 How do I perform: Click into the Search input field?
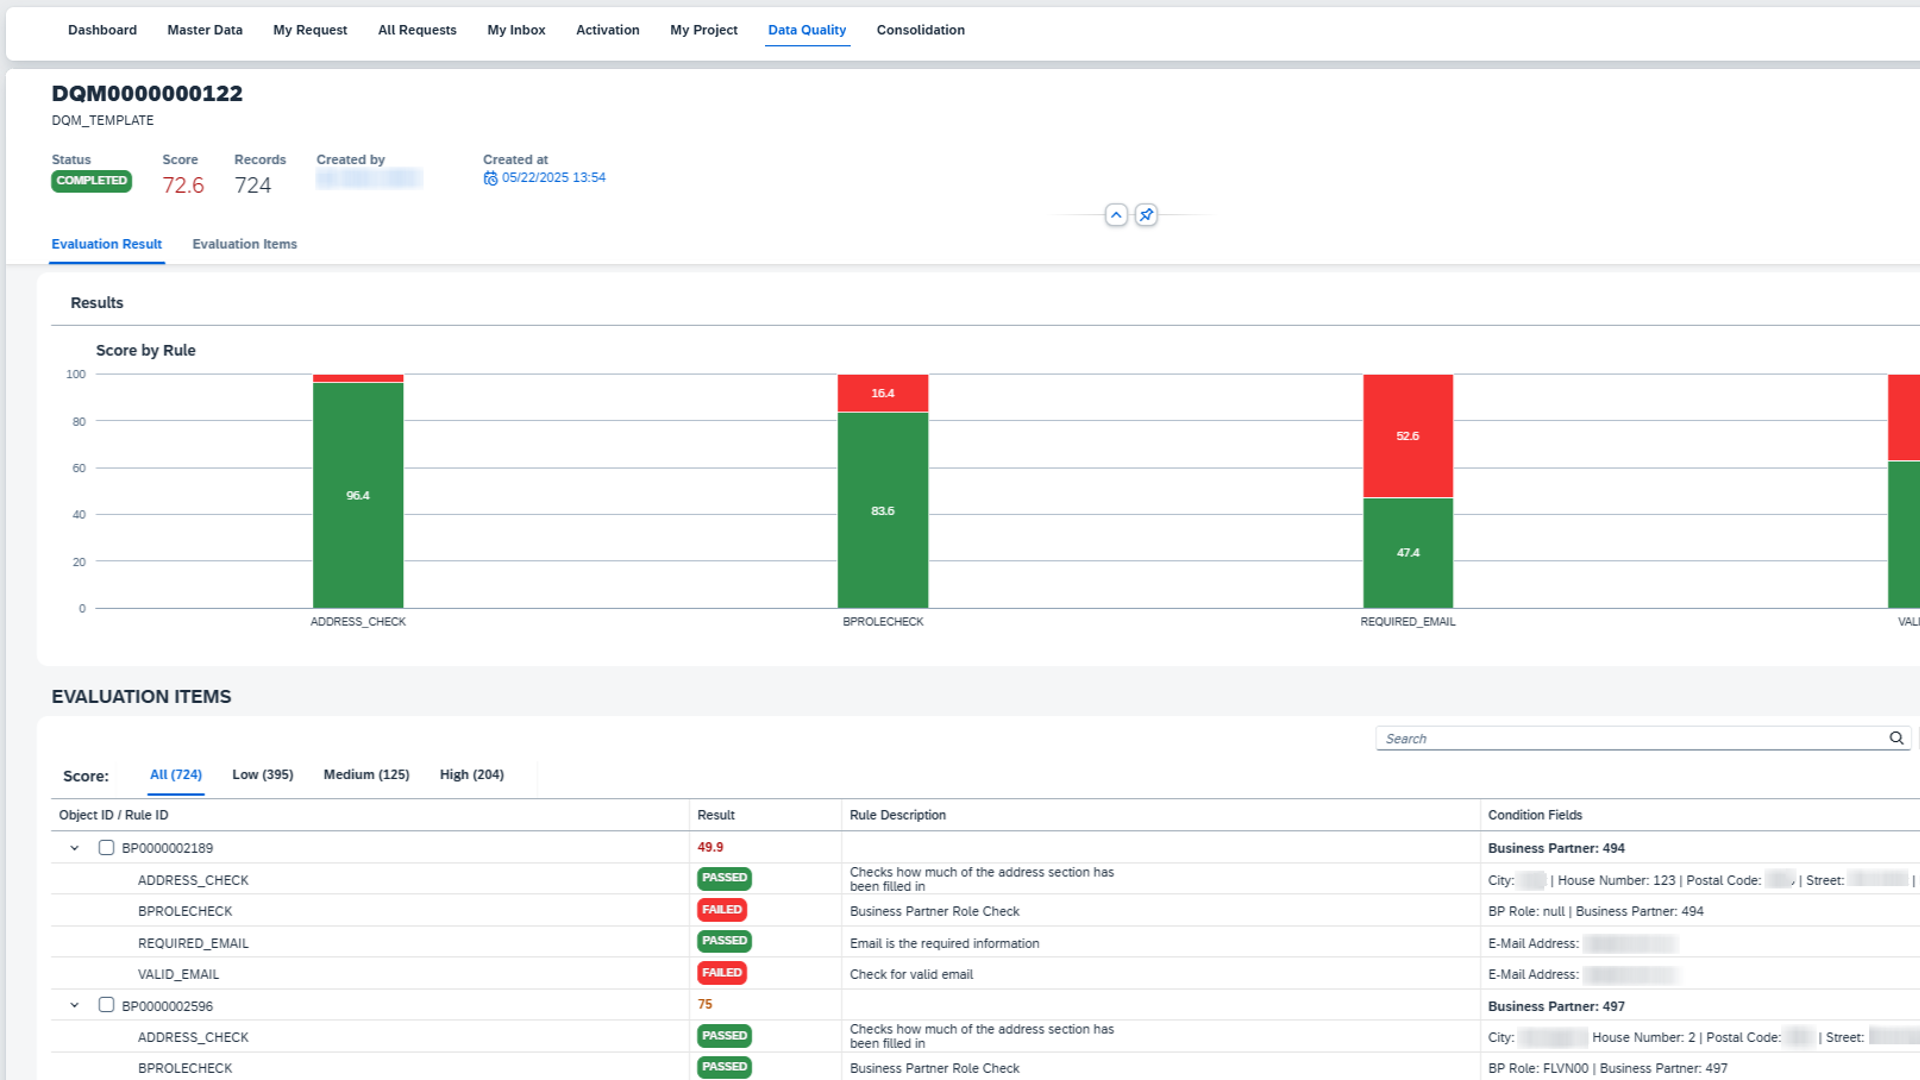(x=1630, y=739)
